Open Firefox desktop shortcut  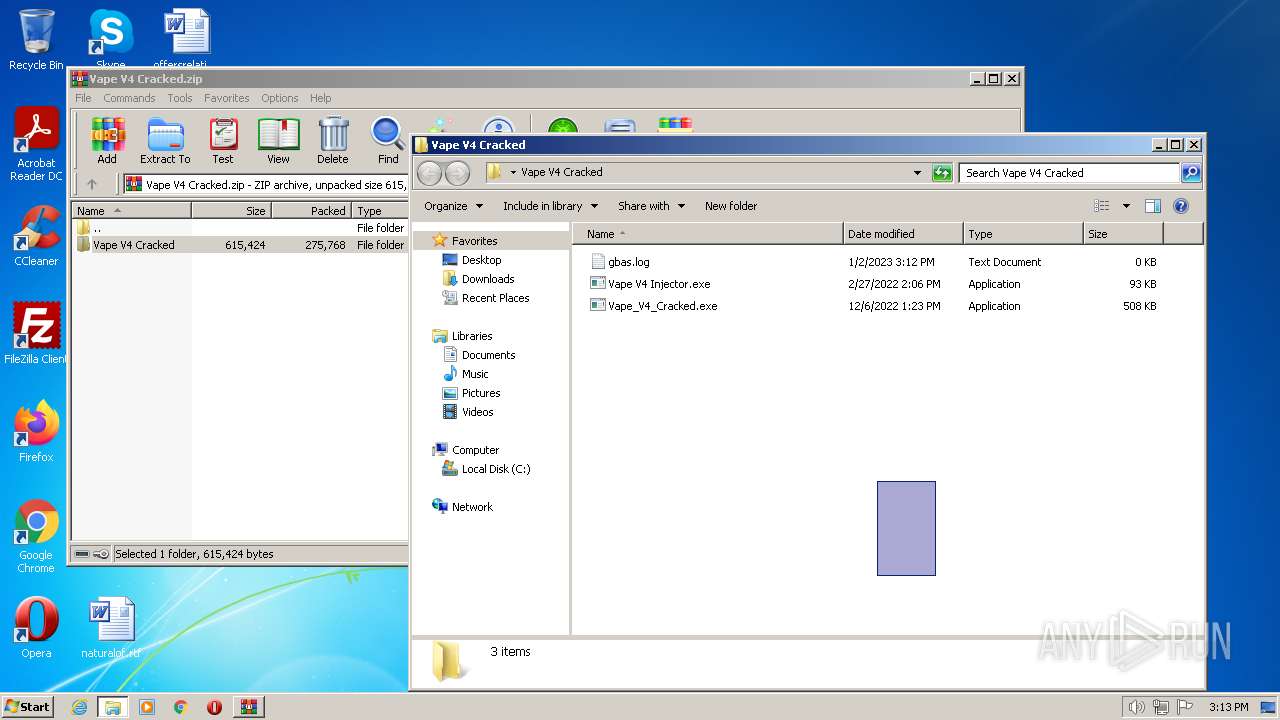36,431
